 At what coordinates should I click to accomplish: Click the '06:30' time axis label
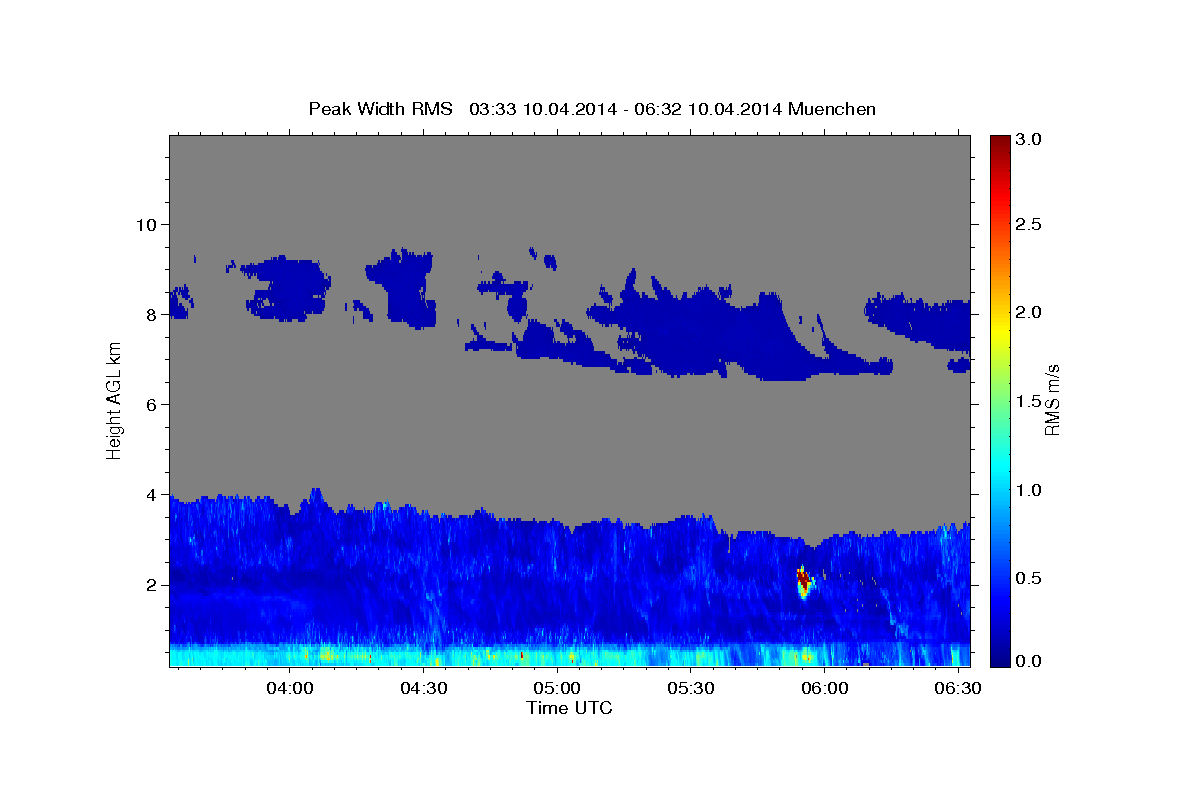(958, 689)
